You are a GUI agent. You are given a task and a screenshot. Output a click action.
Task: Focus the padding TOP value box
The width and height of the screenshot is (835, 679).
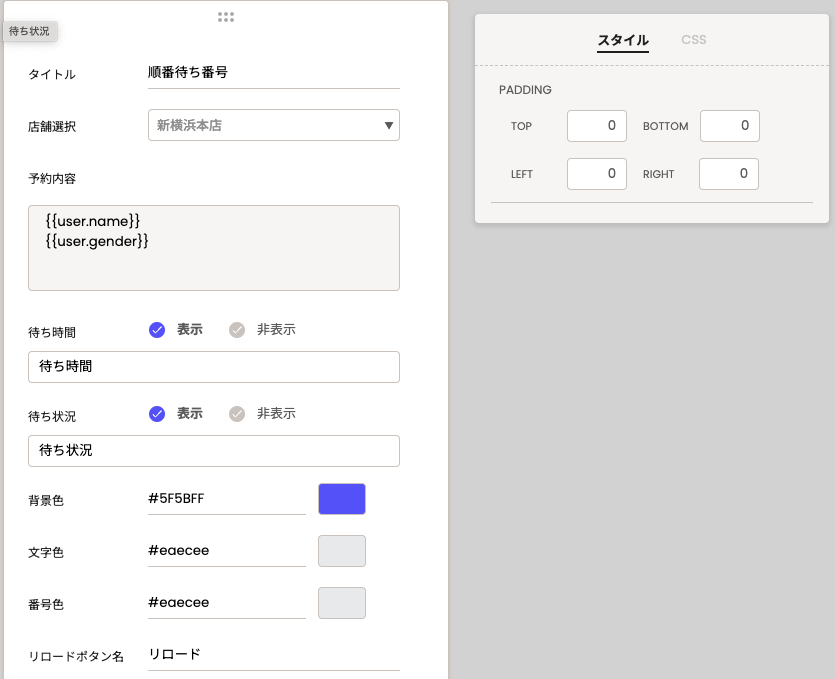[596, 126]
